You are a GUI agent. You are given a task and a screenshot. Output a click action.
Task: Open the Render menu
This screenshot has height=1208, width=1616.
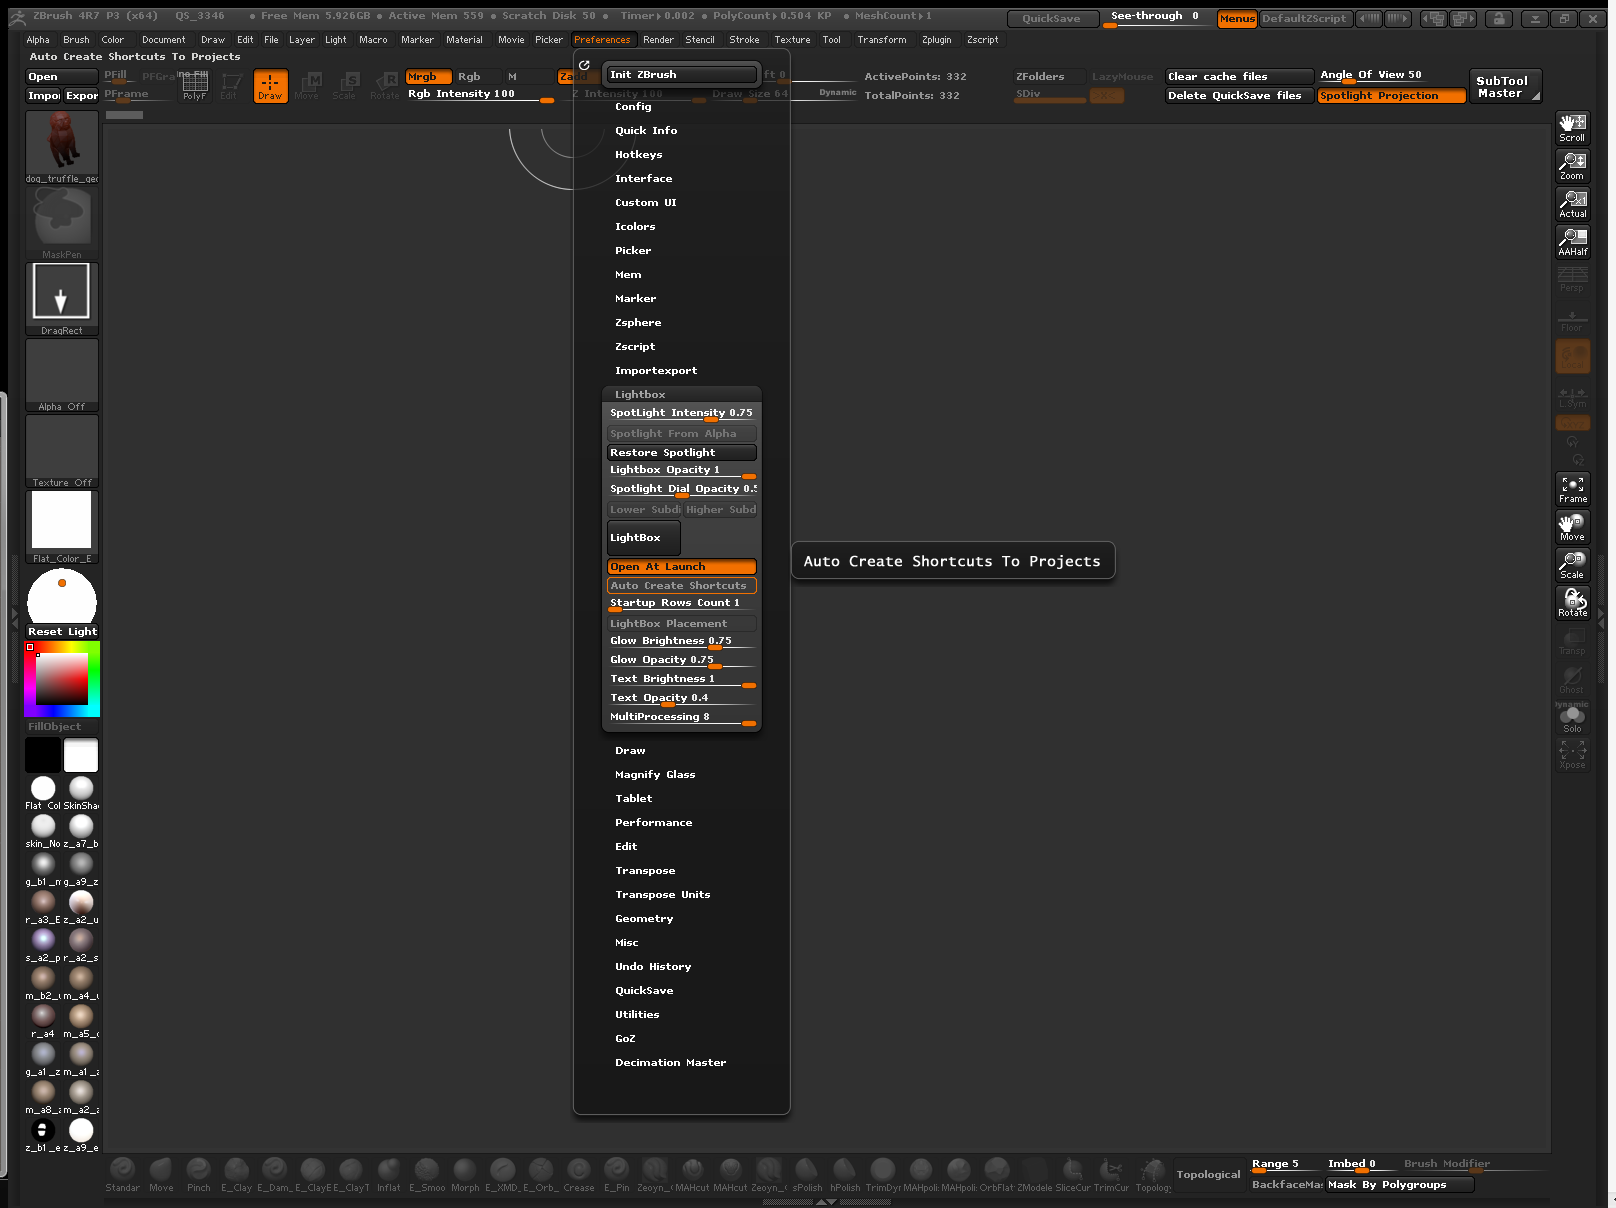(658, 40)
